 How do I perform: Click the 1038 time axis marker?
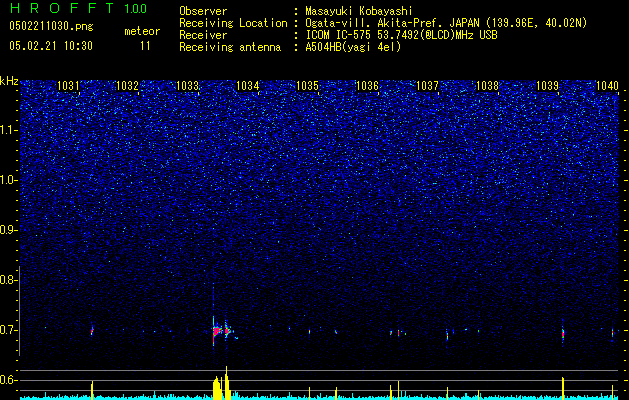[487, 86]
